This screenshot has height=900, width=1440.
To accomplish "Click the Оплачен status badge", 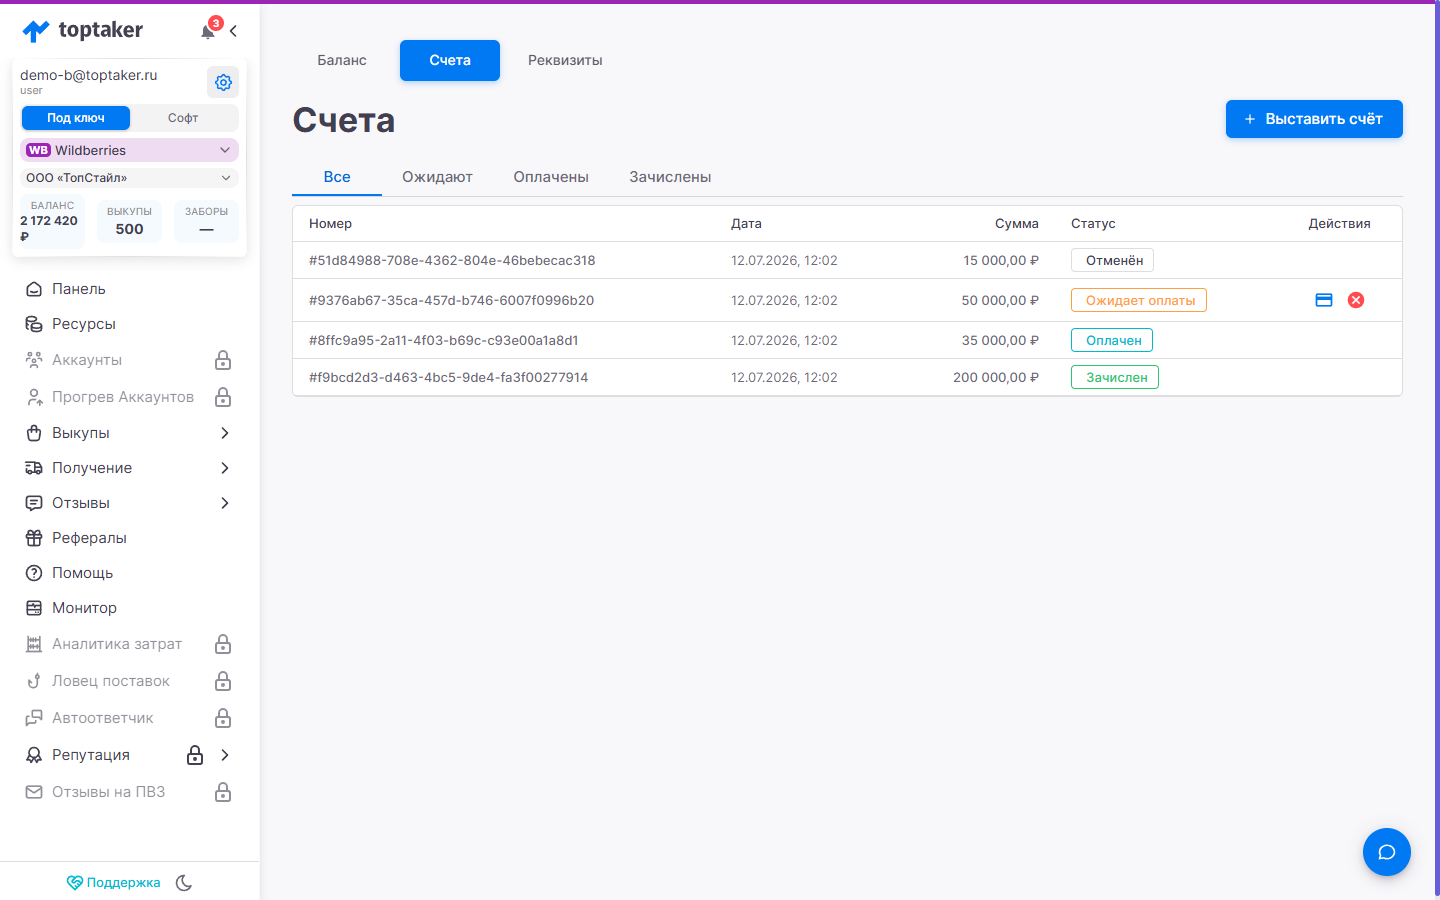I will 1112,340.
